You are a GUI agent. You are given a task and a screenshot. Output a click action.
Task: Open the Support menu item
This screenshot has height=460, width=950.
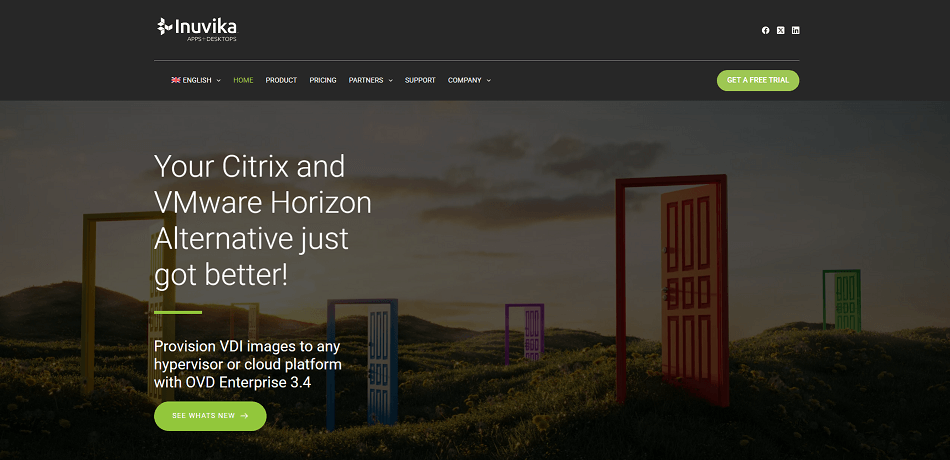[x=420, y=80]
